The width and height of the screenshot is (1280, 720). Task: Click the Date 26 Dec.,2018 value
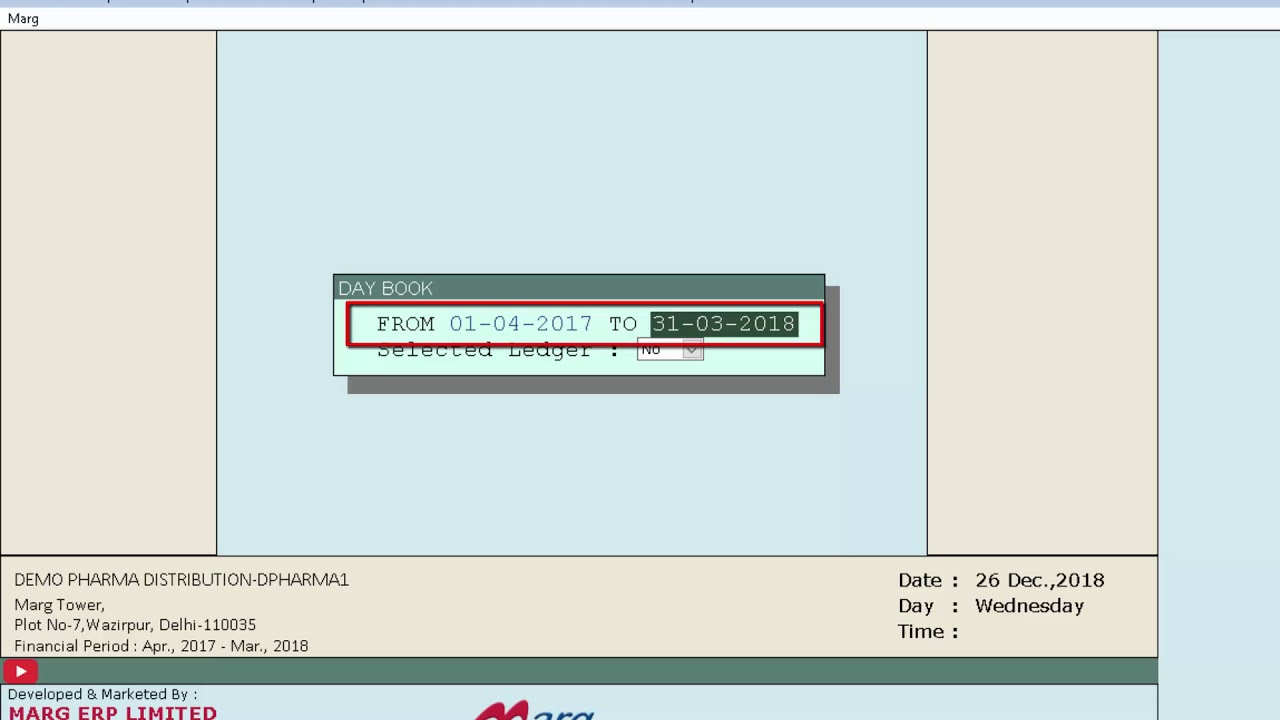pyautogui.click(x=1039, y=580)
